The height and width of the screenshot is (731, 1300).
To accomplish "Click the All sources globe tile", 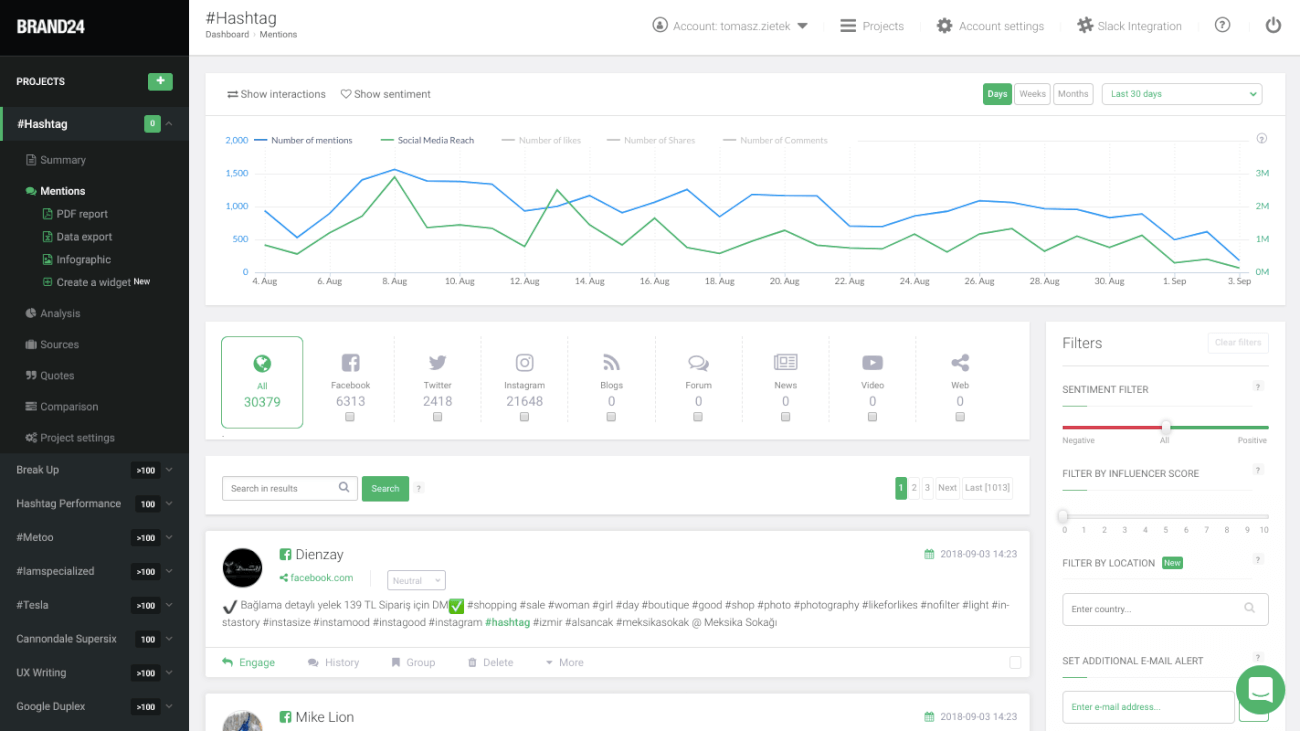I will (x=262, y=382).
